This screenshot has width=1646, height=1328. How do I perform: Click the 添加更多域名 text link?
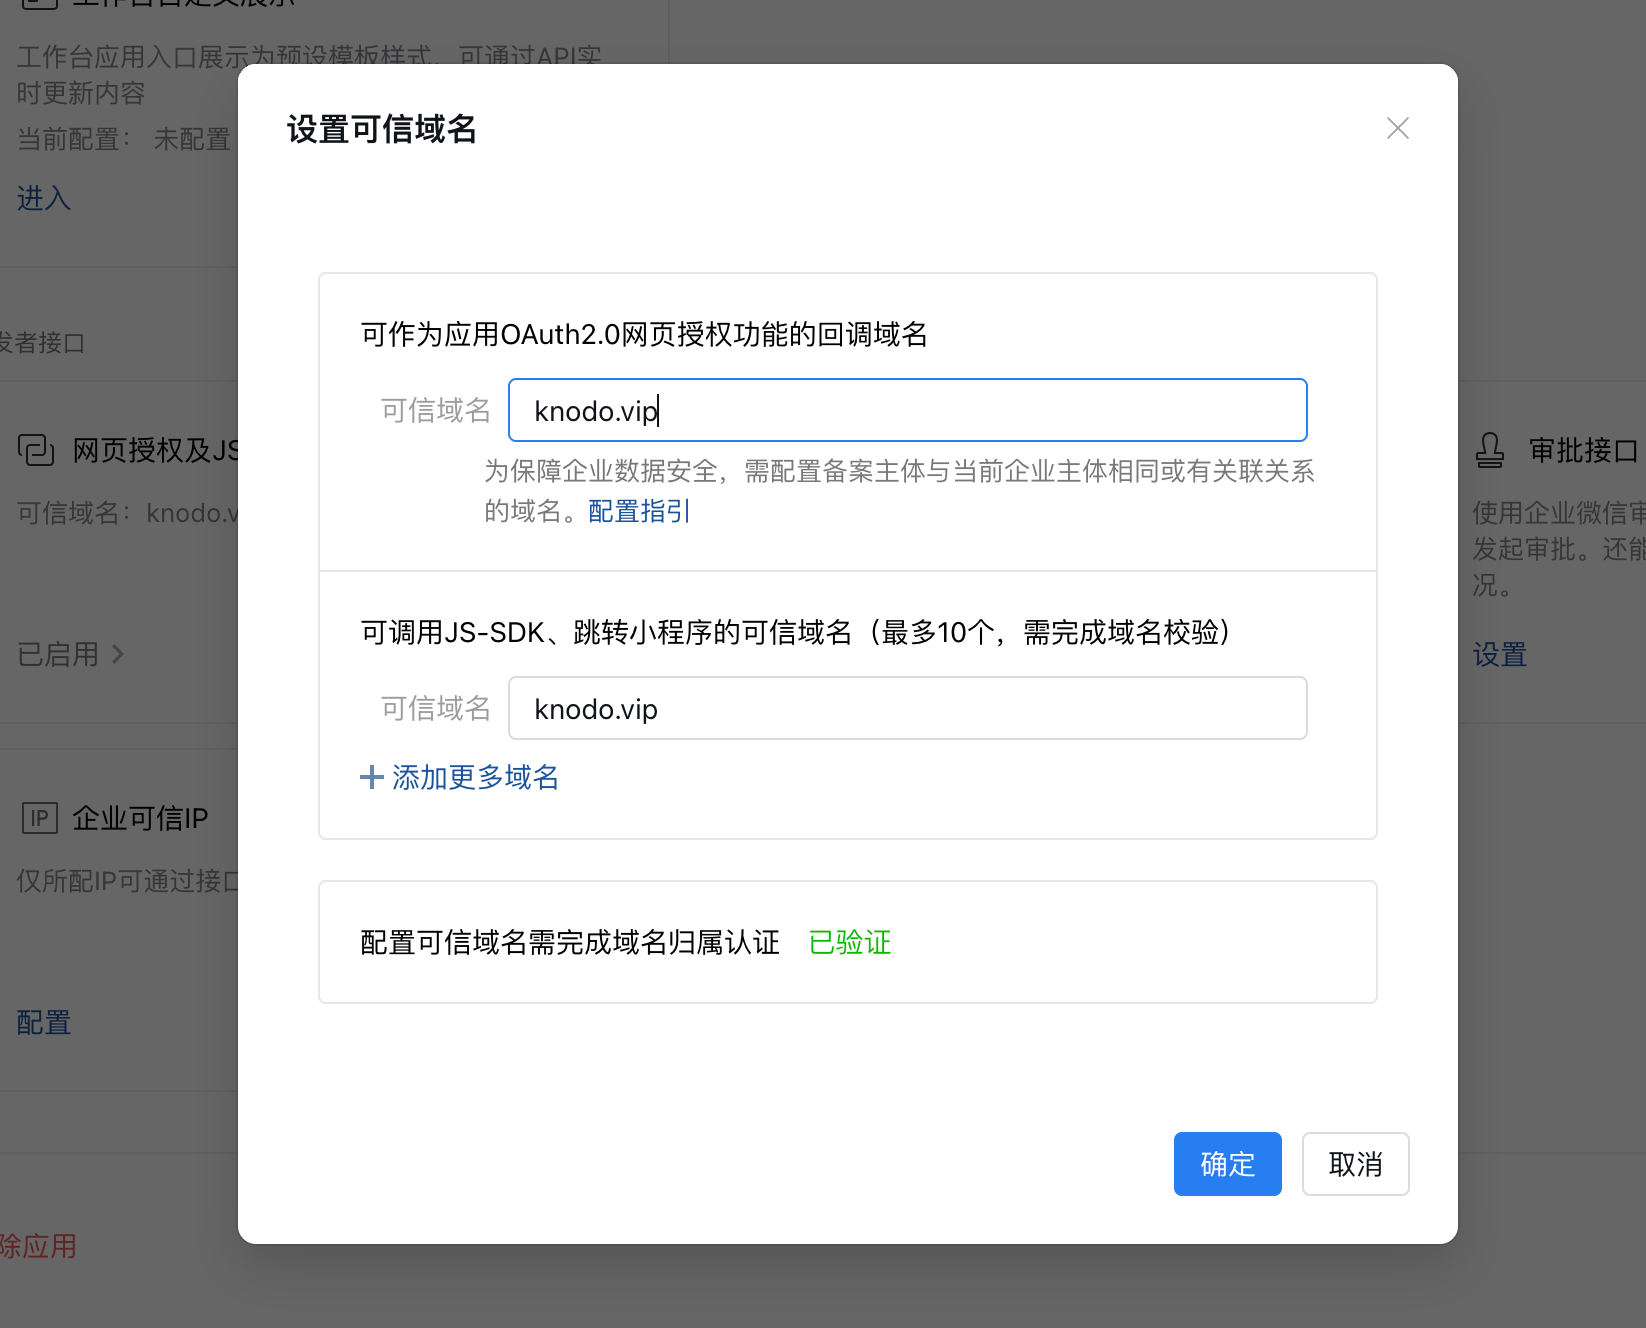point(475,777)
